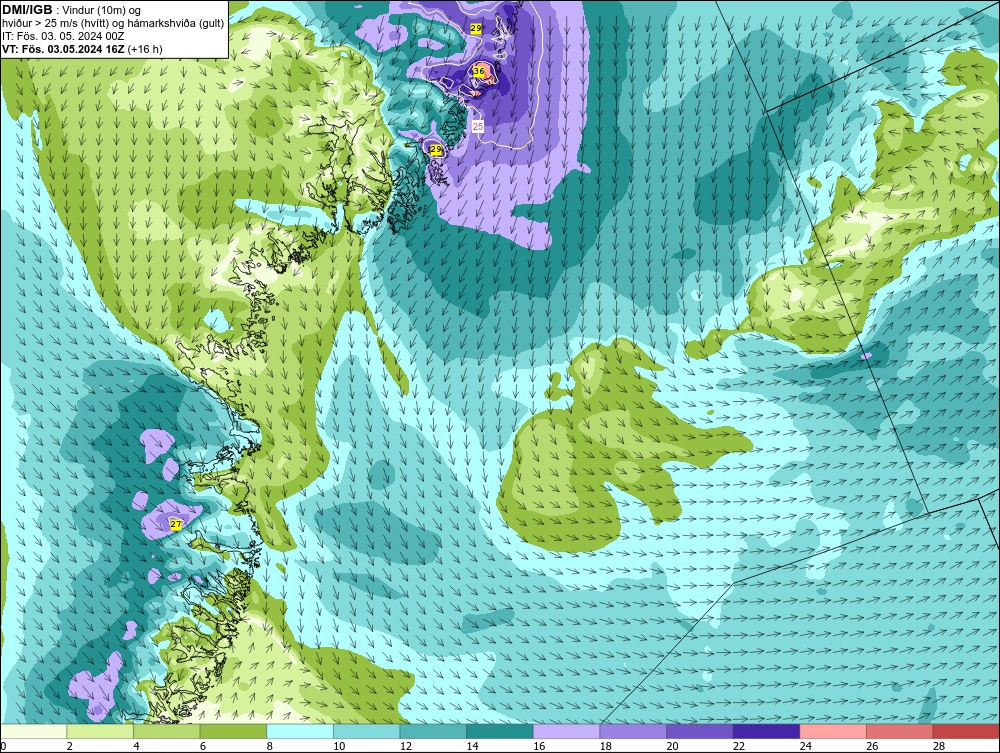
Task: Click the yellow 36 max gust label
Action: tap(479, 71)
